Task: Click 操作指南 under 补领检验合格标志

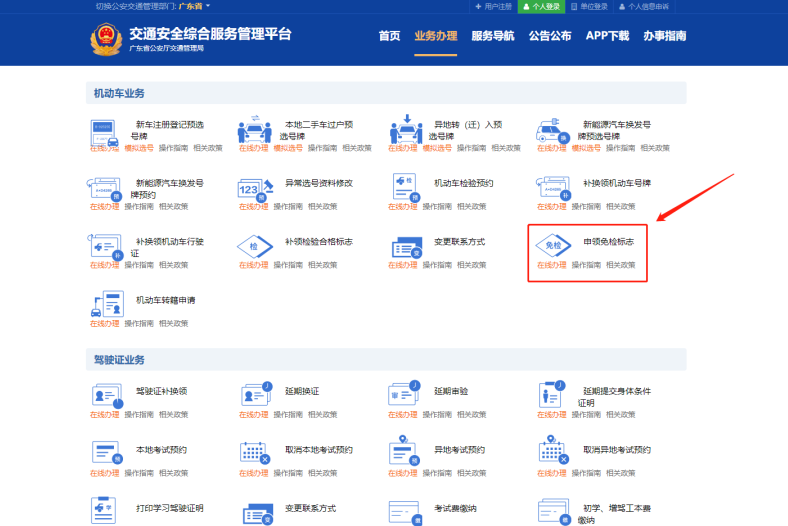Action: click(288, 265)
